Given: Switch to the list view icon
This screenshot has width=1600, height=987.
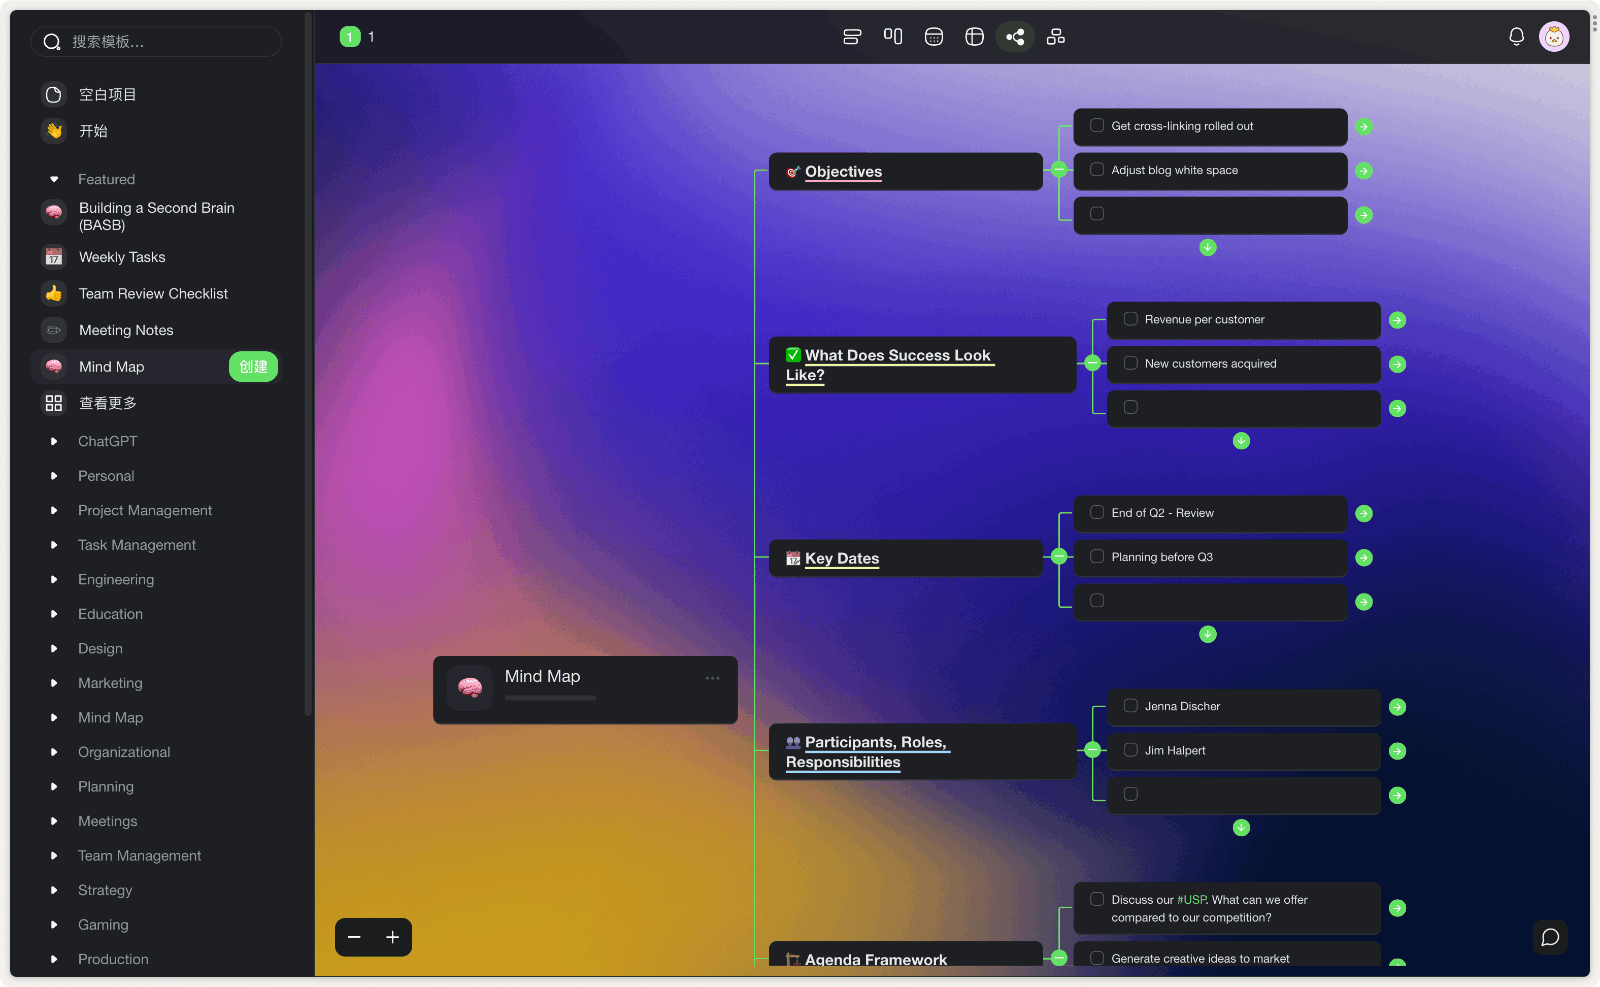Looking at the screenshot, I should click(x=852, y=37).
